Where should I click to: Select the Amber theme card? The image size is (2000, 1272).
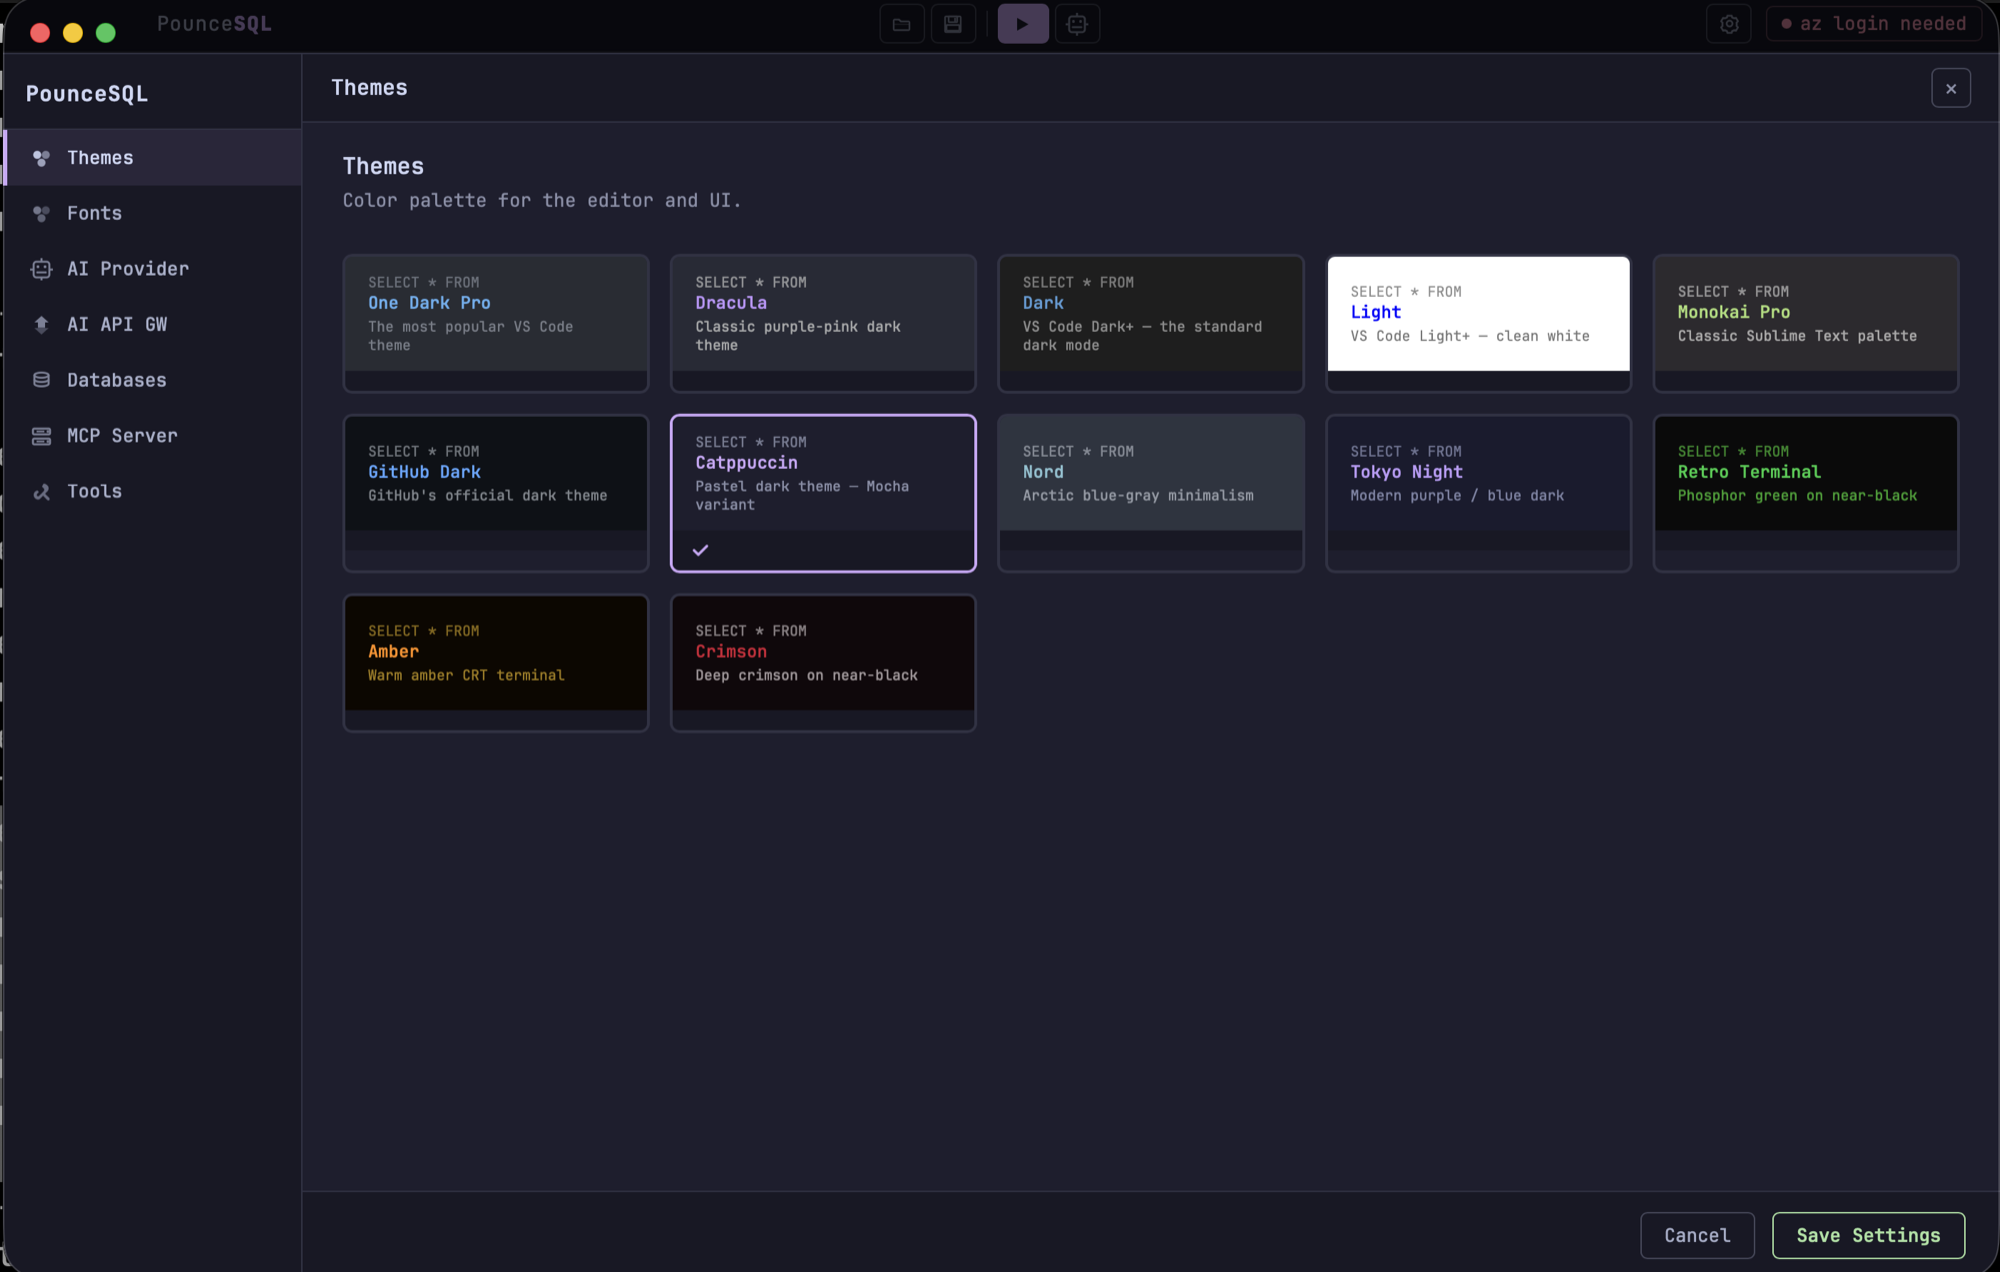point(496,663)
